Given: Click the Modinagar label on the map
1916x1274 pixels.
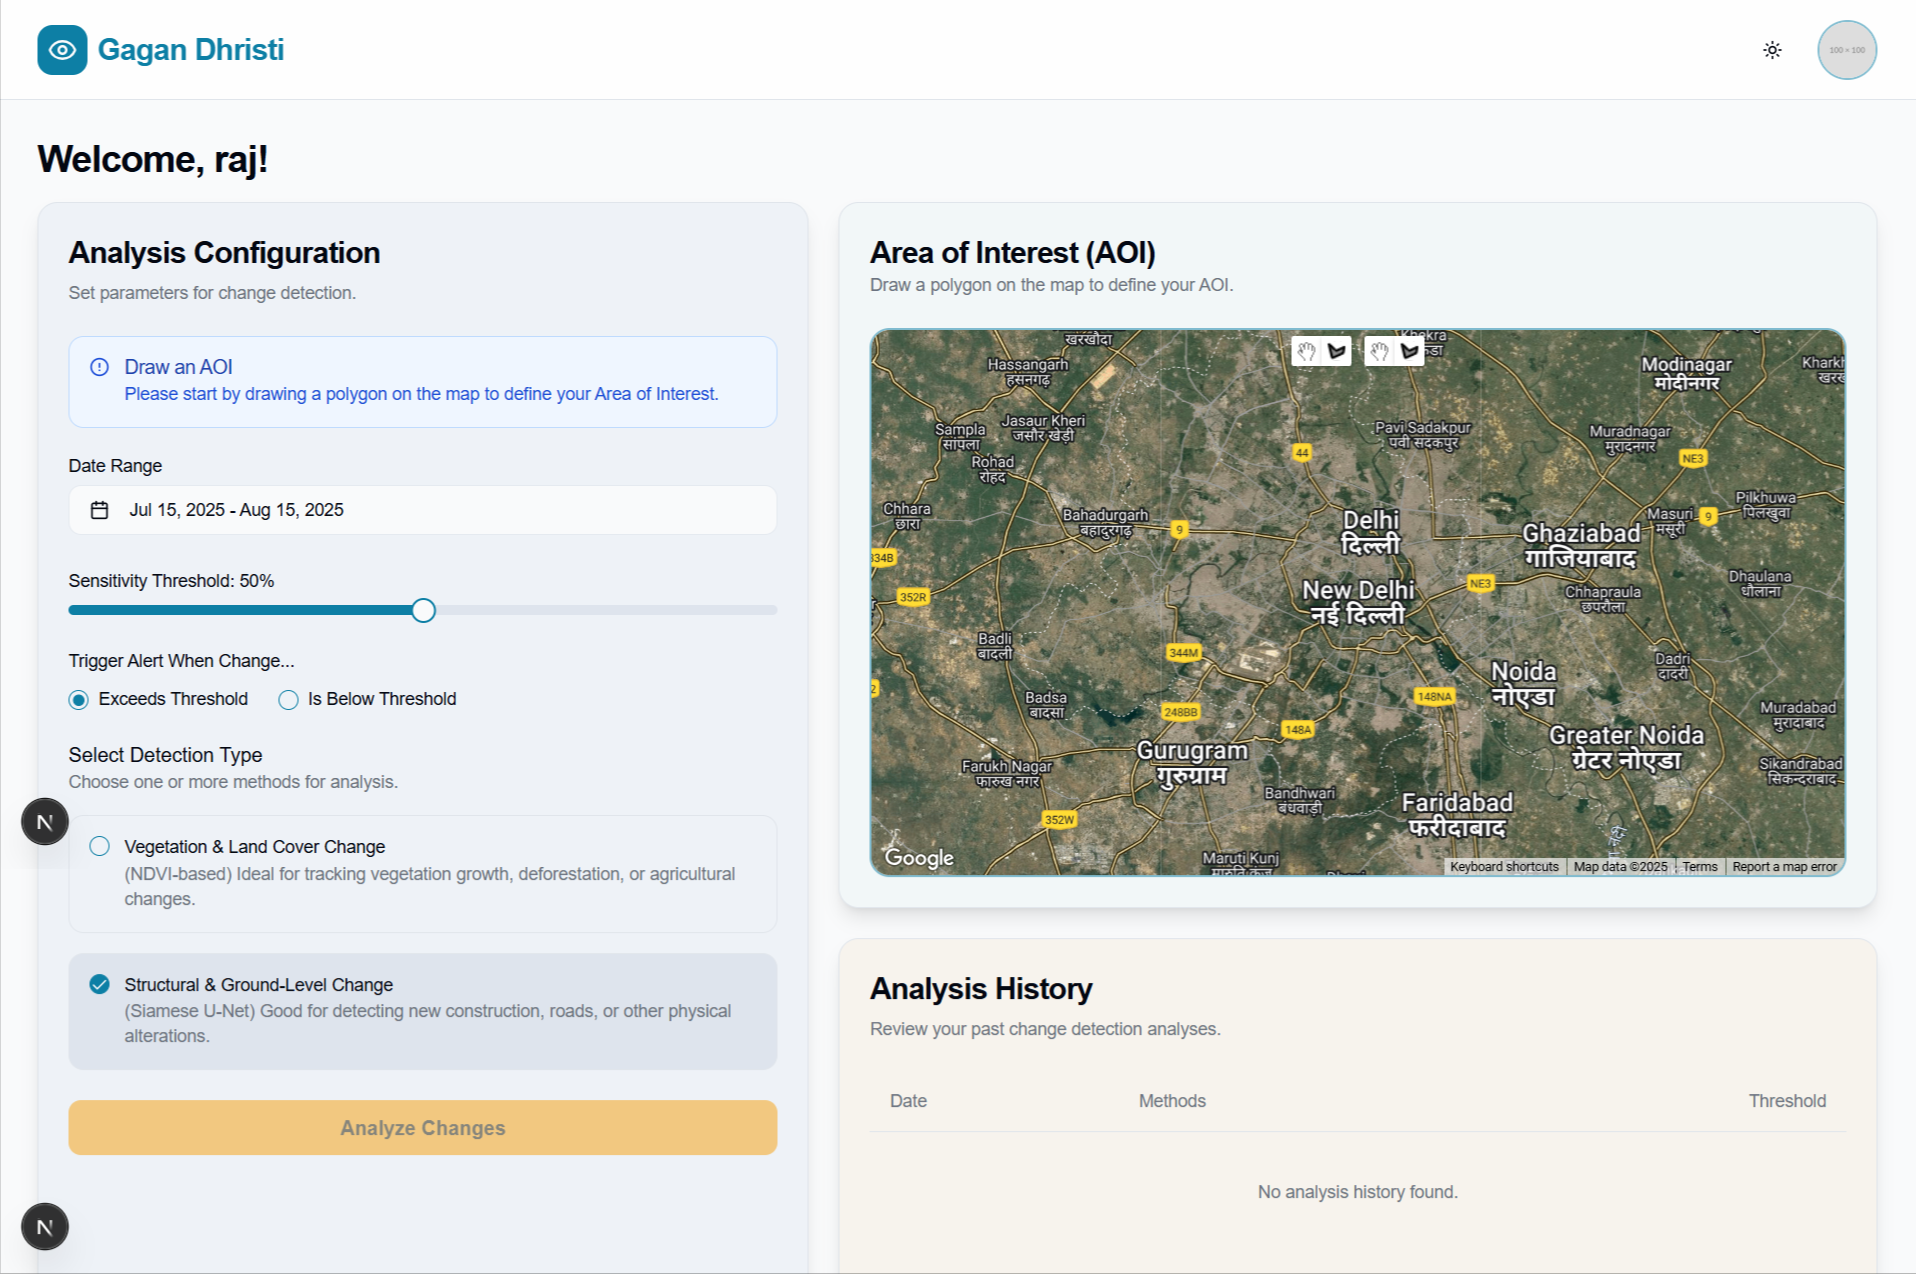Looking at the screenshot, I should click(1686, 373).
